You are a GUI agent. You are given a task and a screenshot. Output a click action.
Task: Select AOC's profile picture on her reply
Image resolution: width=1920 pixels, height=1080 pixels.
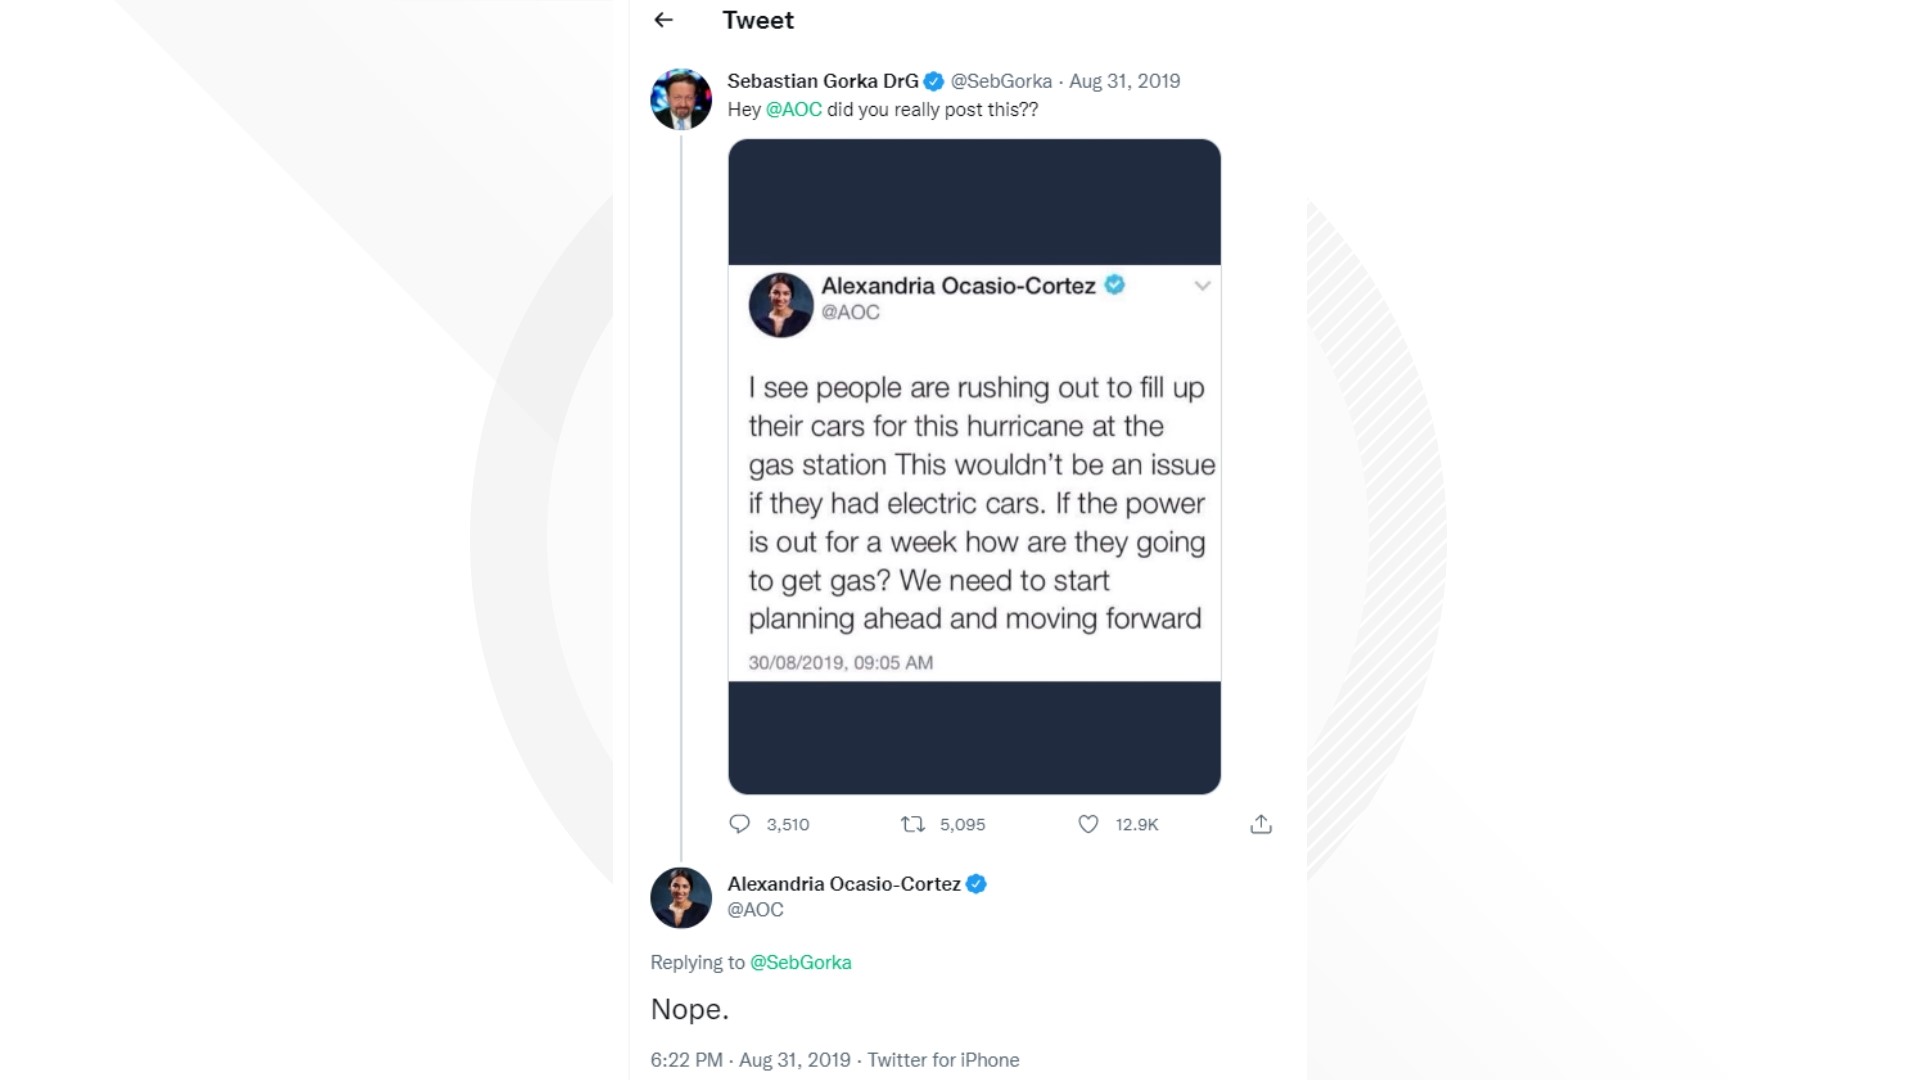tap(681, 897)
